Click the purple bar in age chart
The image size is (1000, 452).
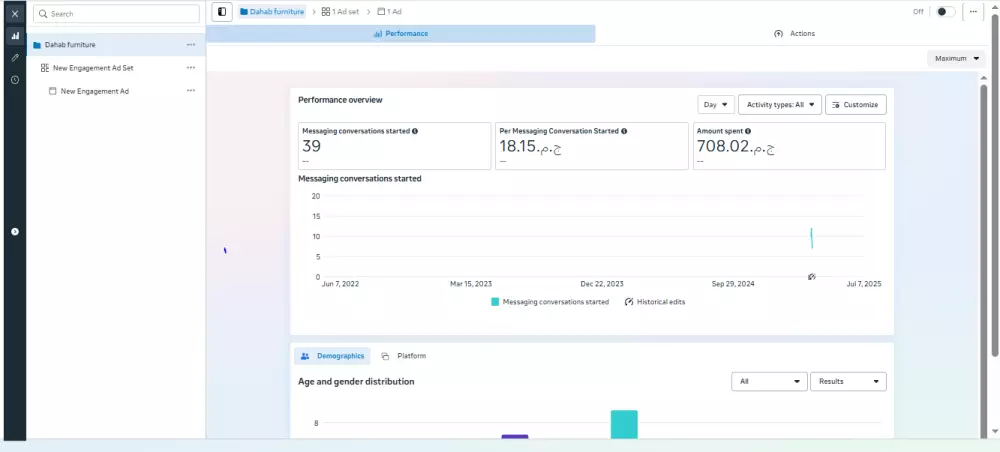[x=515, y=437]
